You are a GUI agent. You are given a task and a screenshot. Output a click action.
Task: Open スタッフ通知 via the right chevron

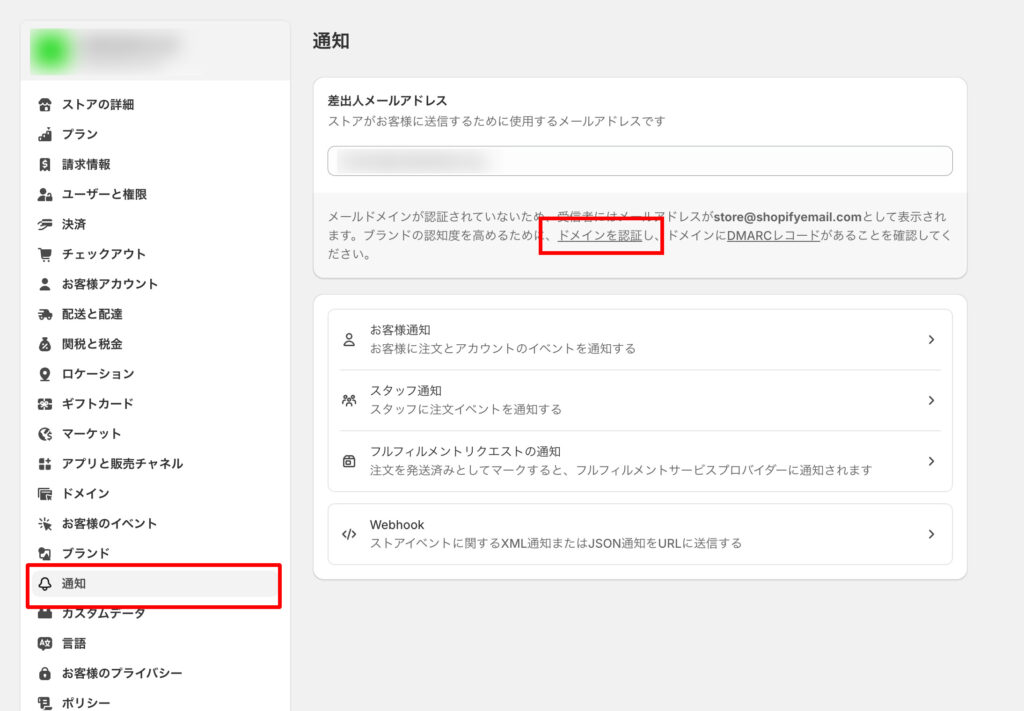(x=930, y=400)
